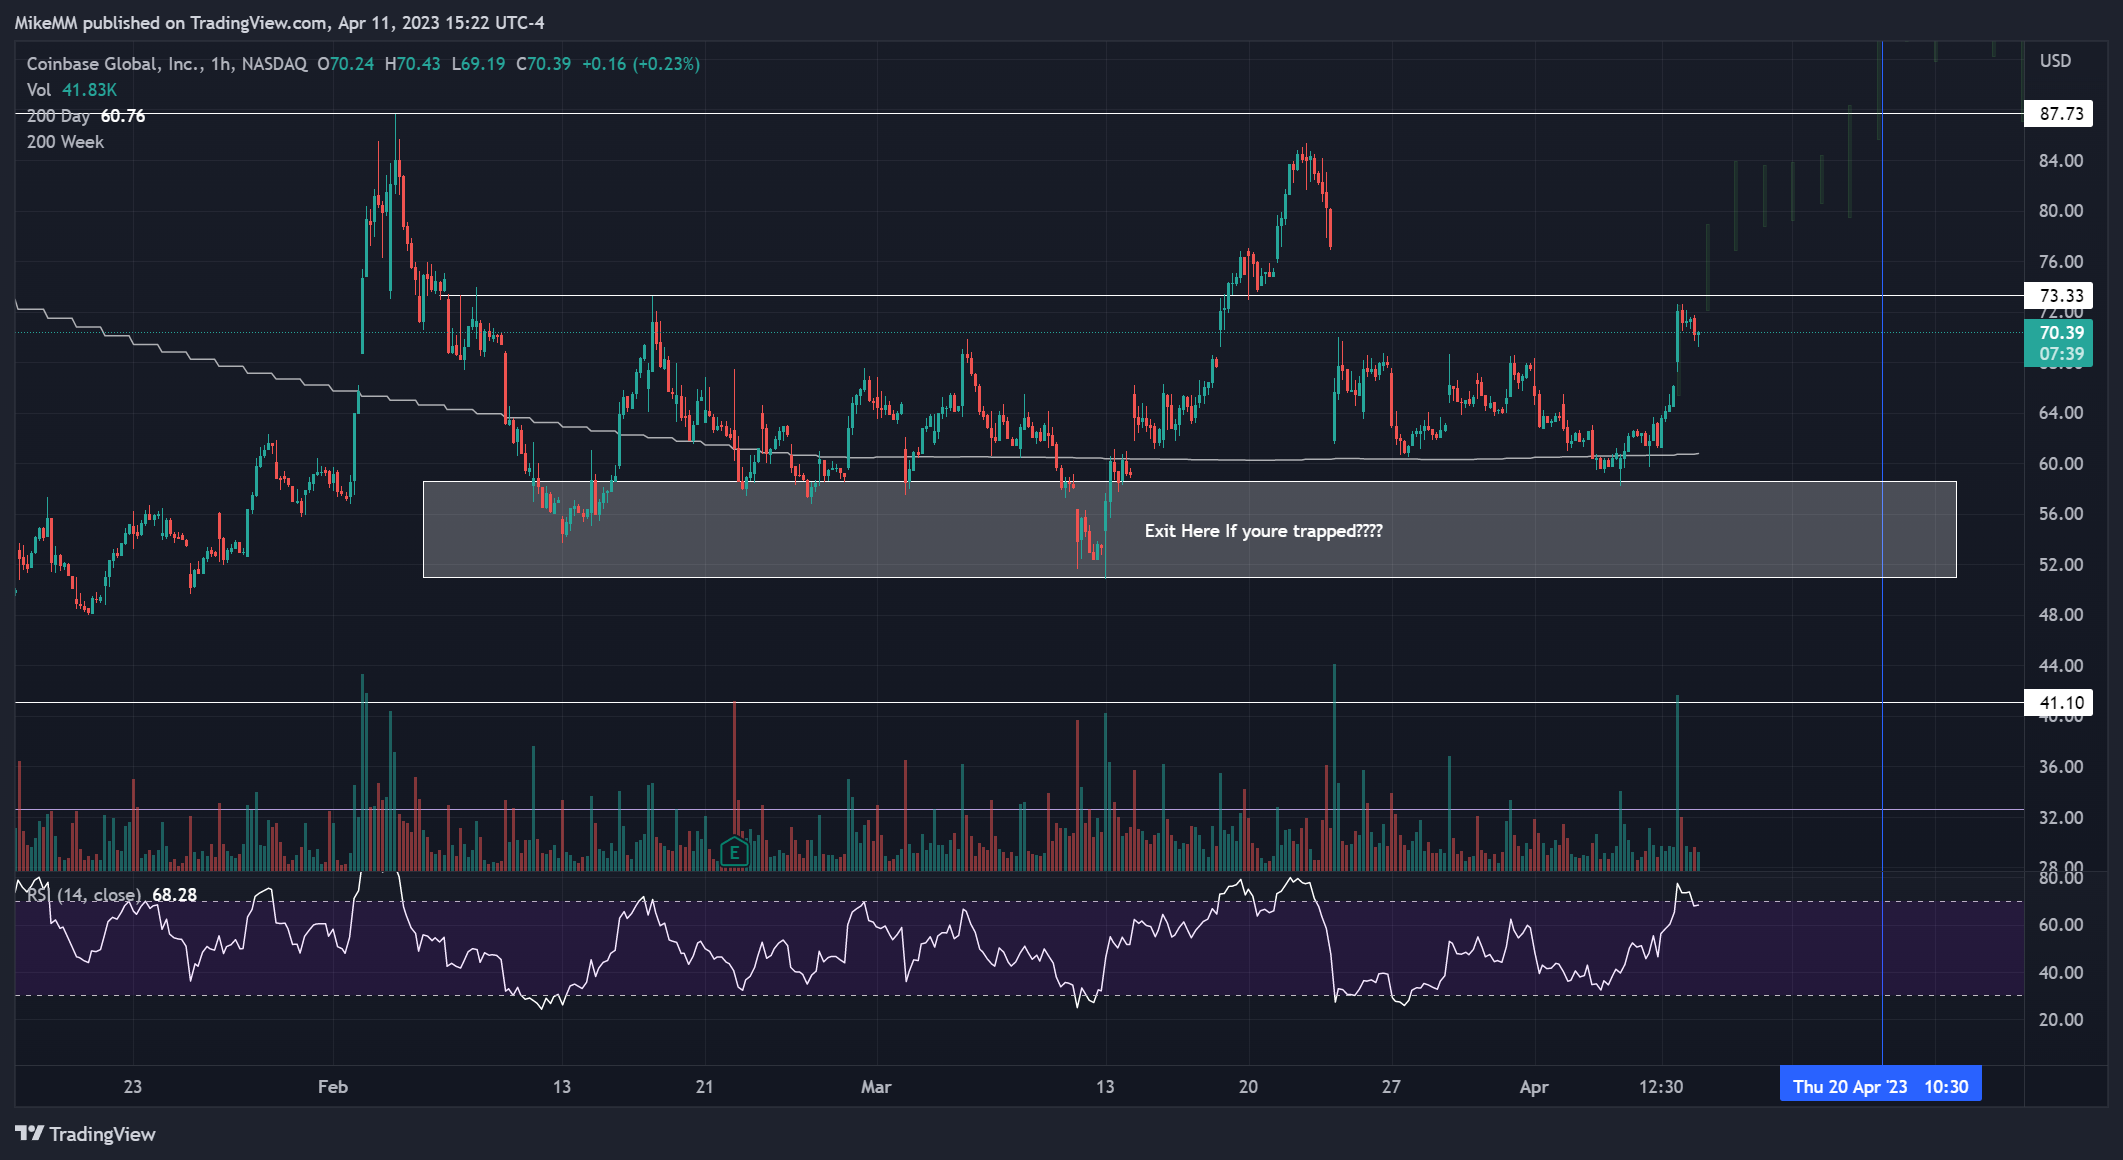Click the 12:30 time axis label

point(1661,1087)
